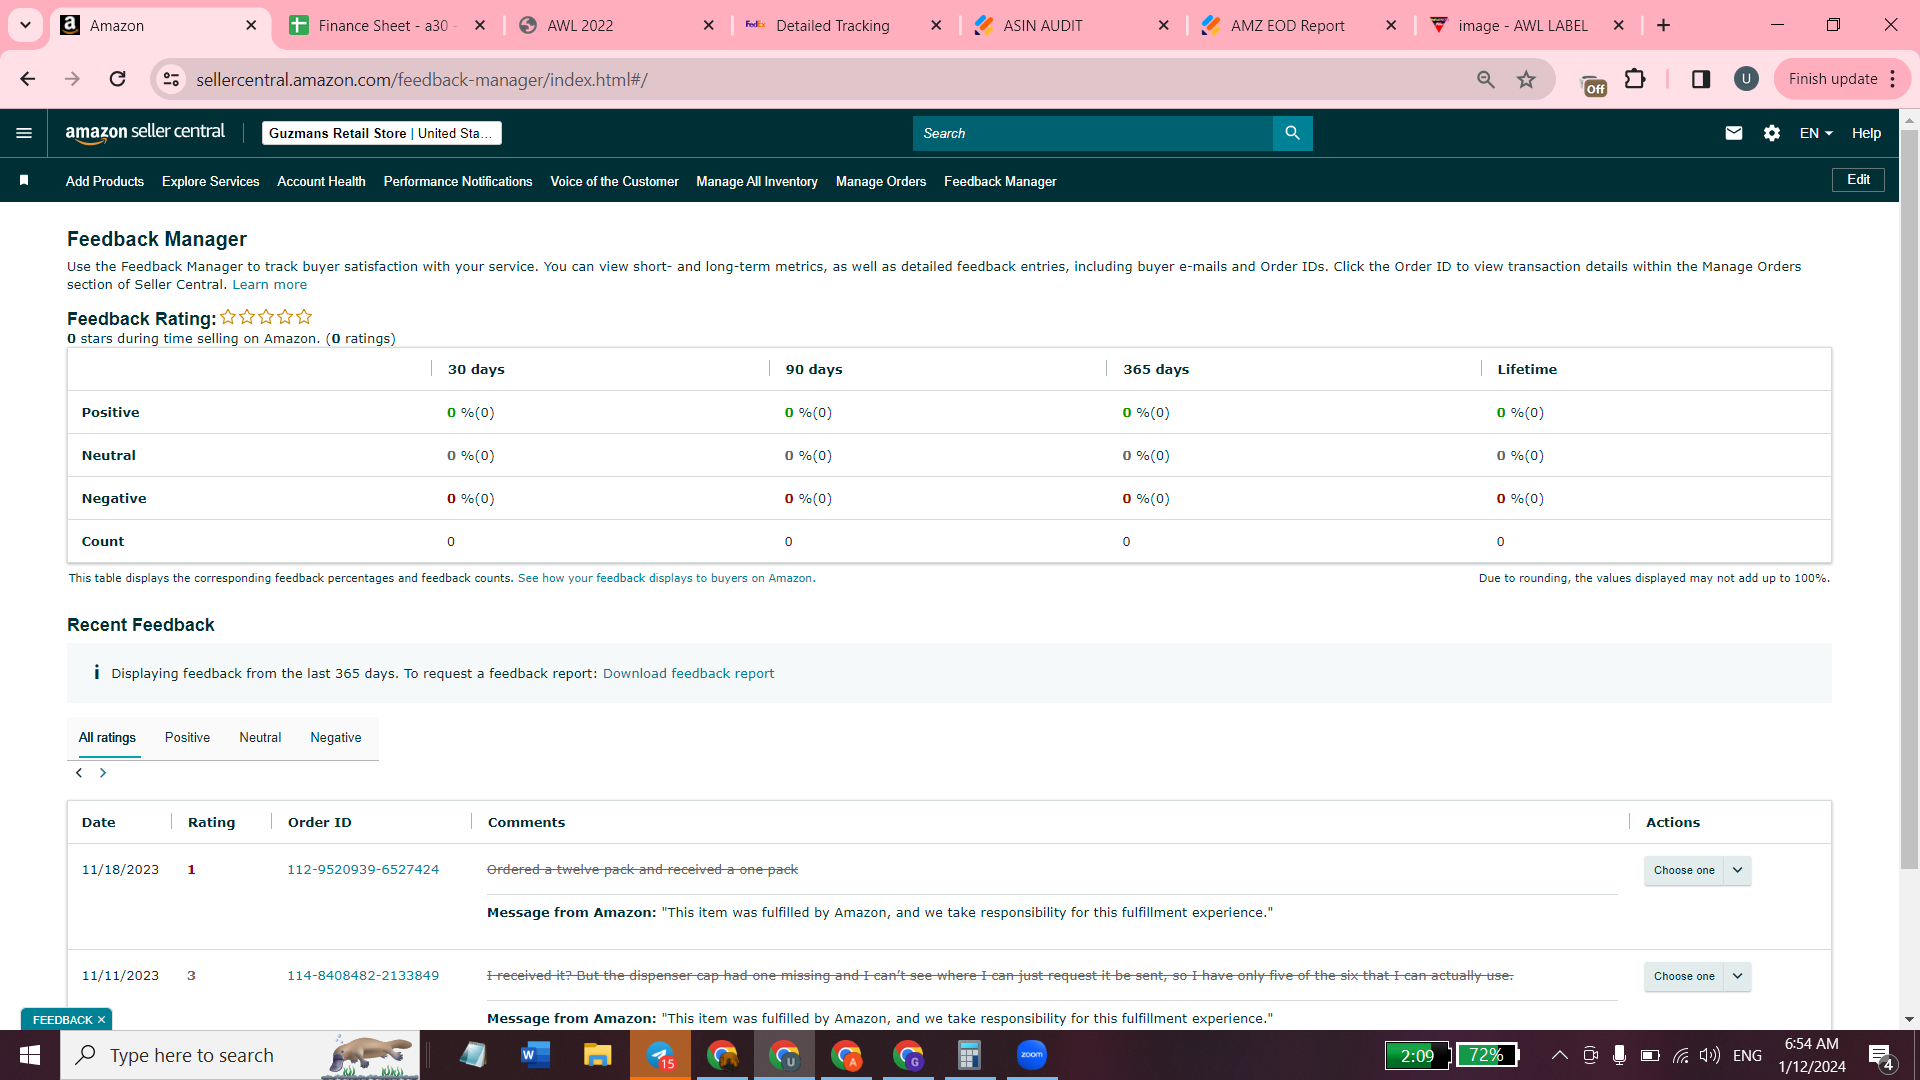This screenshot has width=1920, height=1080.
Task: Open the extension icon labeled Off
Action: 1593,82
